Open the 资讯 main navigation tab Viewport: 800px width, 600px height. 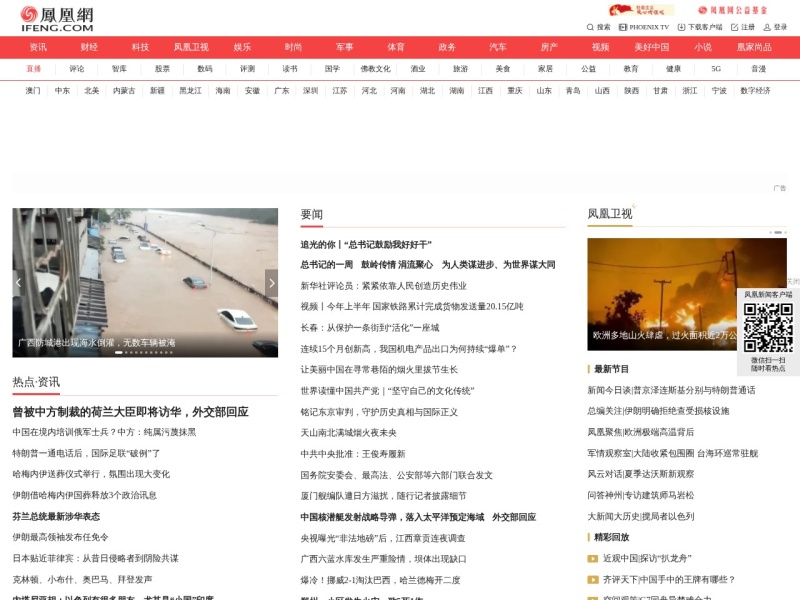(x=38, y=47)
